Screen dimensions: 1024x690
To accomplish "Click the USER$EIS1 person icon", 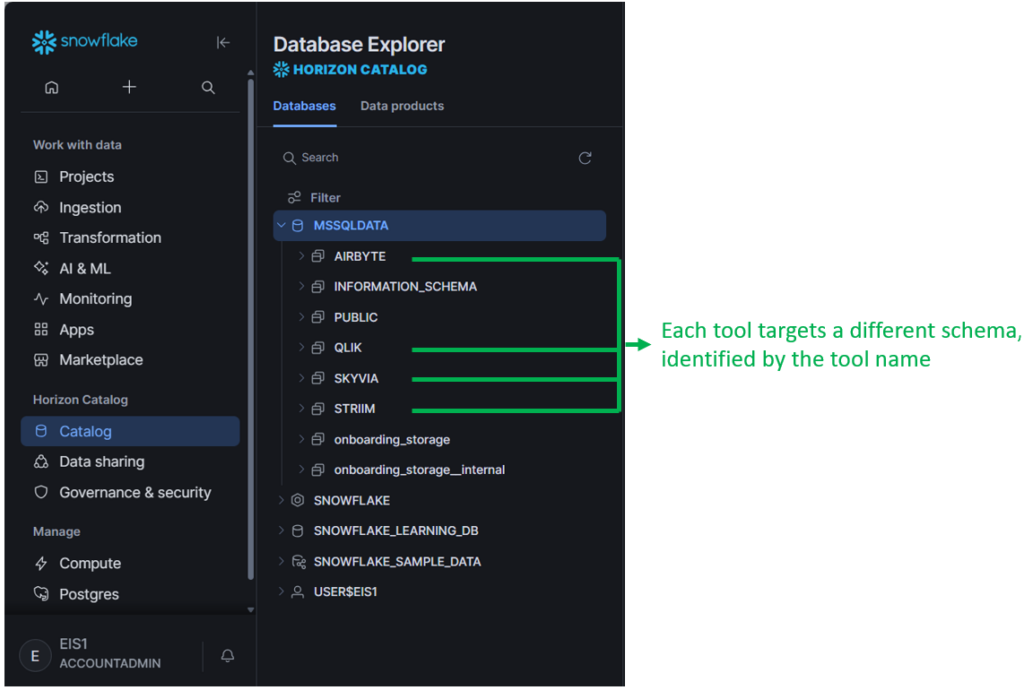I will 297,592.
